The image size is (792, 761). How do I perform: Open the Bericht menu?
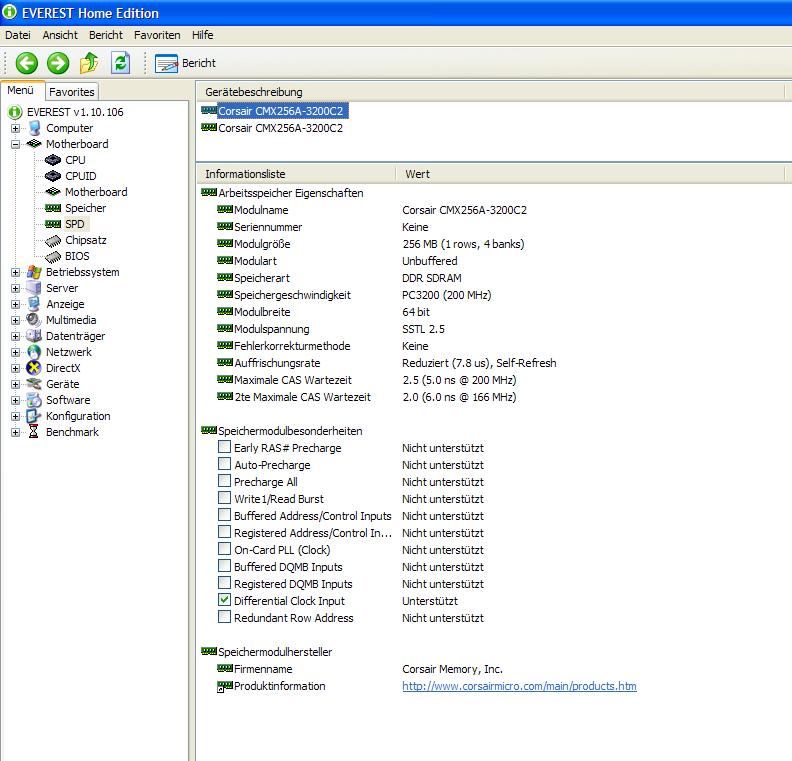click(x=106, y=35)
